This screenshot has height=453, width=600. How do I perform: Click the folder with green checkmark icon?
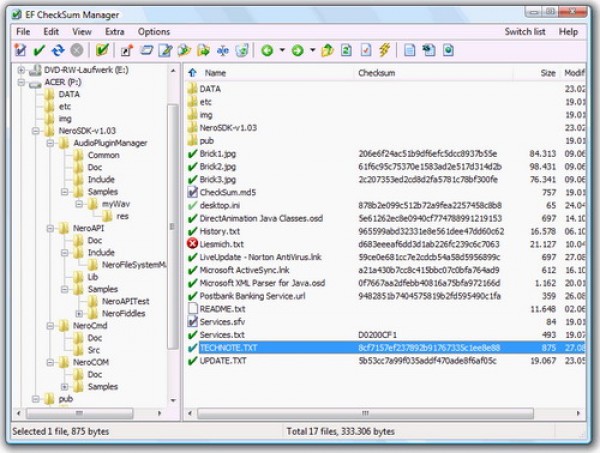point(102,50)
